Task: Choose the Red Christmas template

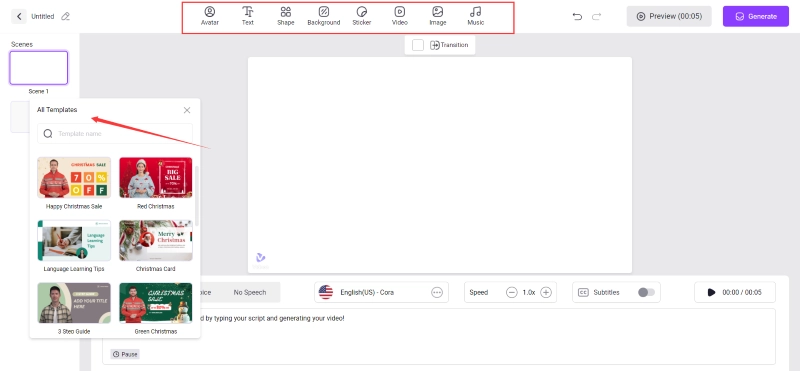Action: (156, 178)
